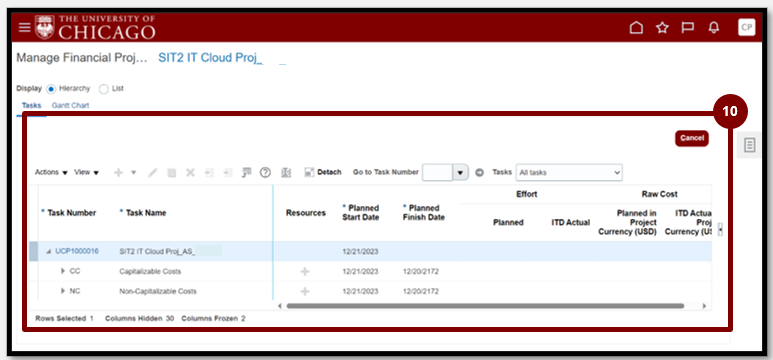Screen dimensions: 773x360
Task: Click the Go to Task Number input field
Action: (x=437, y=173)
